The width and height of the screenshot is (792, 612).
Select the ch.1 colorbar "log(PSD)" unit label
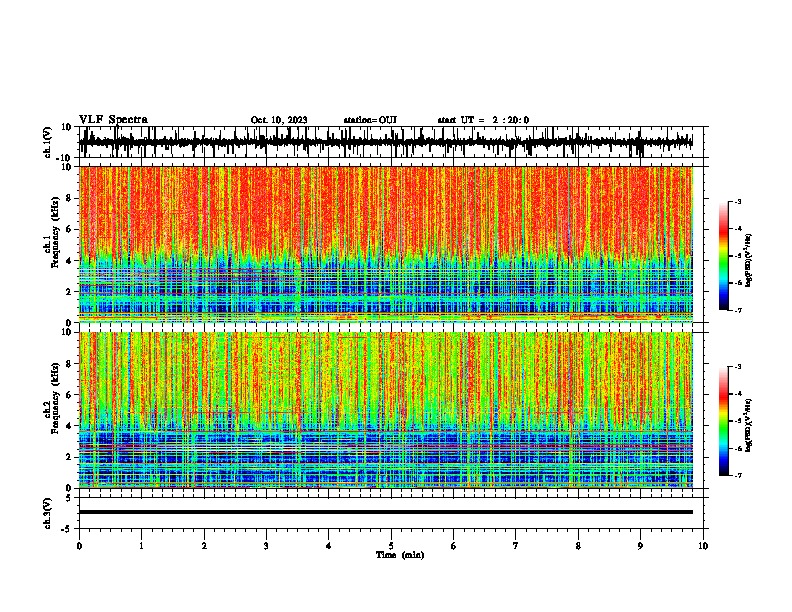coord(748,260)
